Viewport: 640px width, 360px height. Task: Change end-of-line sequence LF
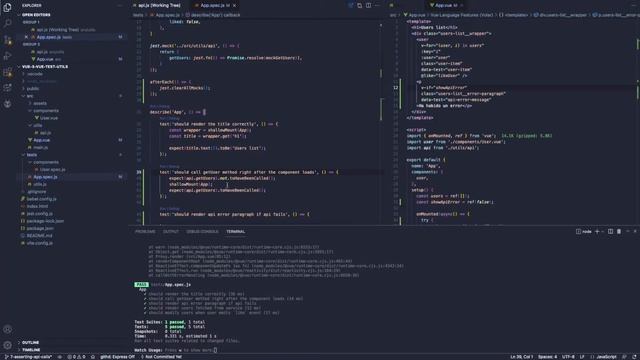coord(582,357)
